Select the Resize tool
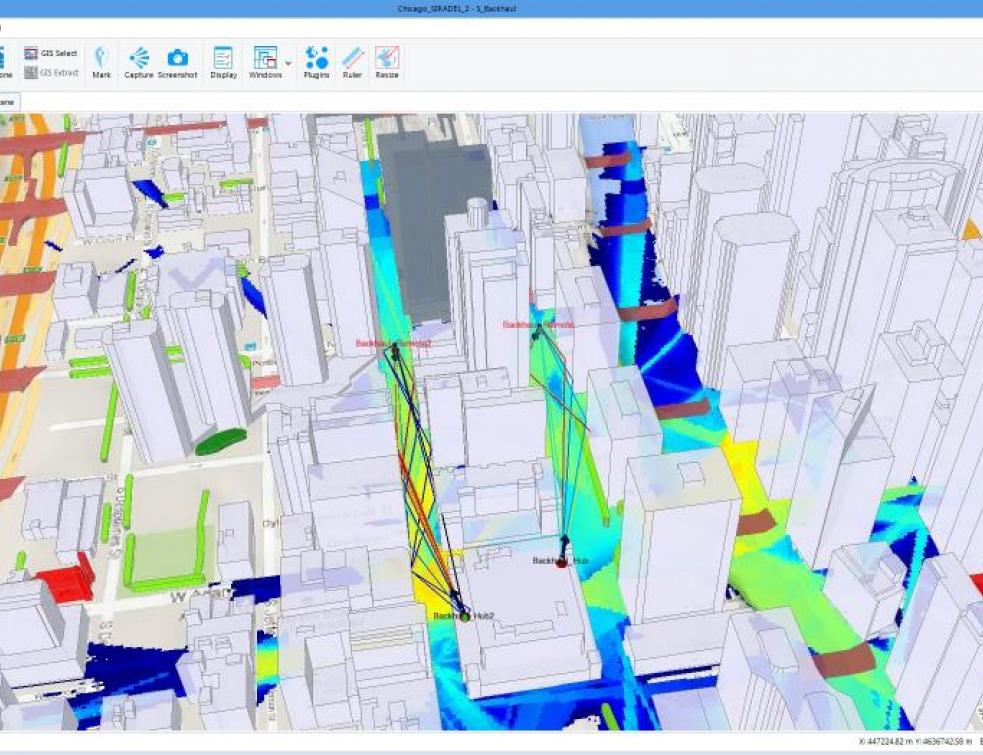This screenshot has height=755, width=983. (x=386, y=60)
